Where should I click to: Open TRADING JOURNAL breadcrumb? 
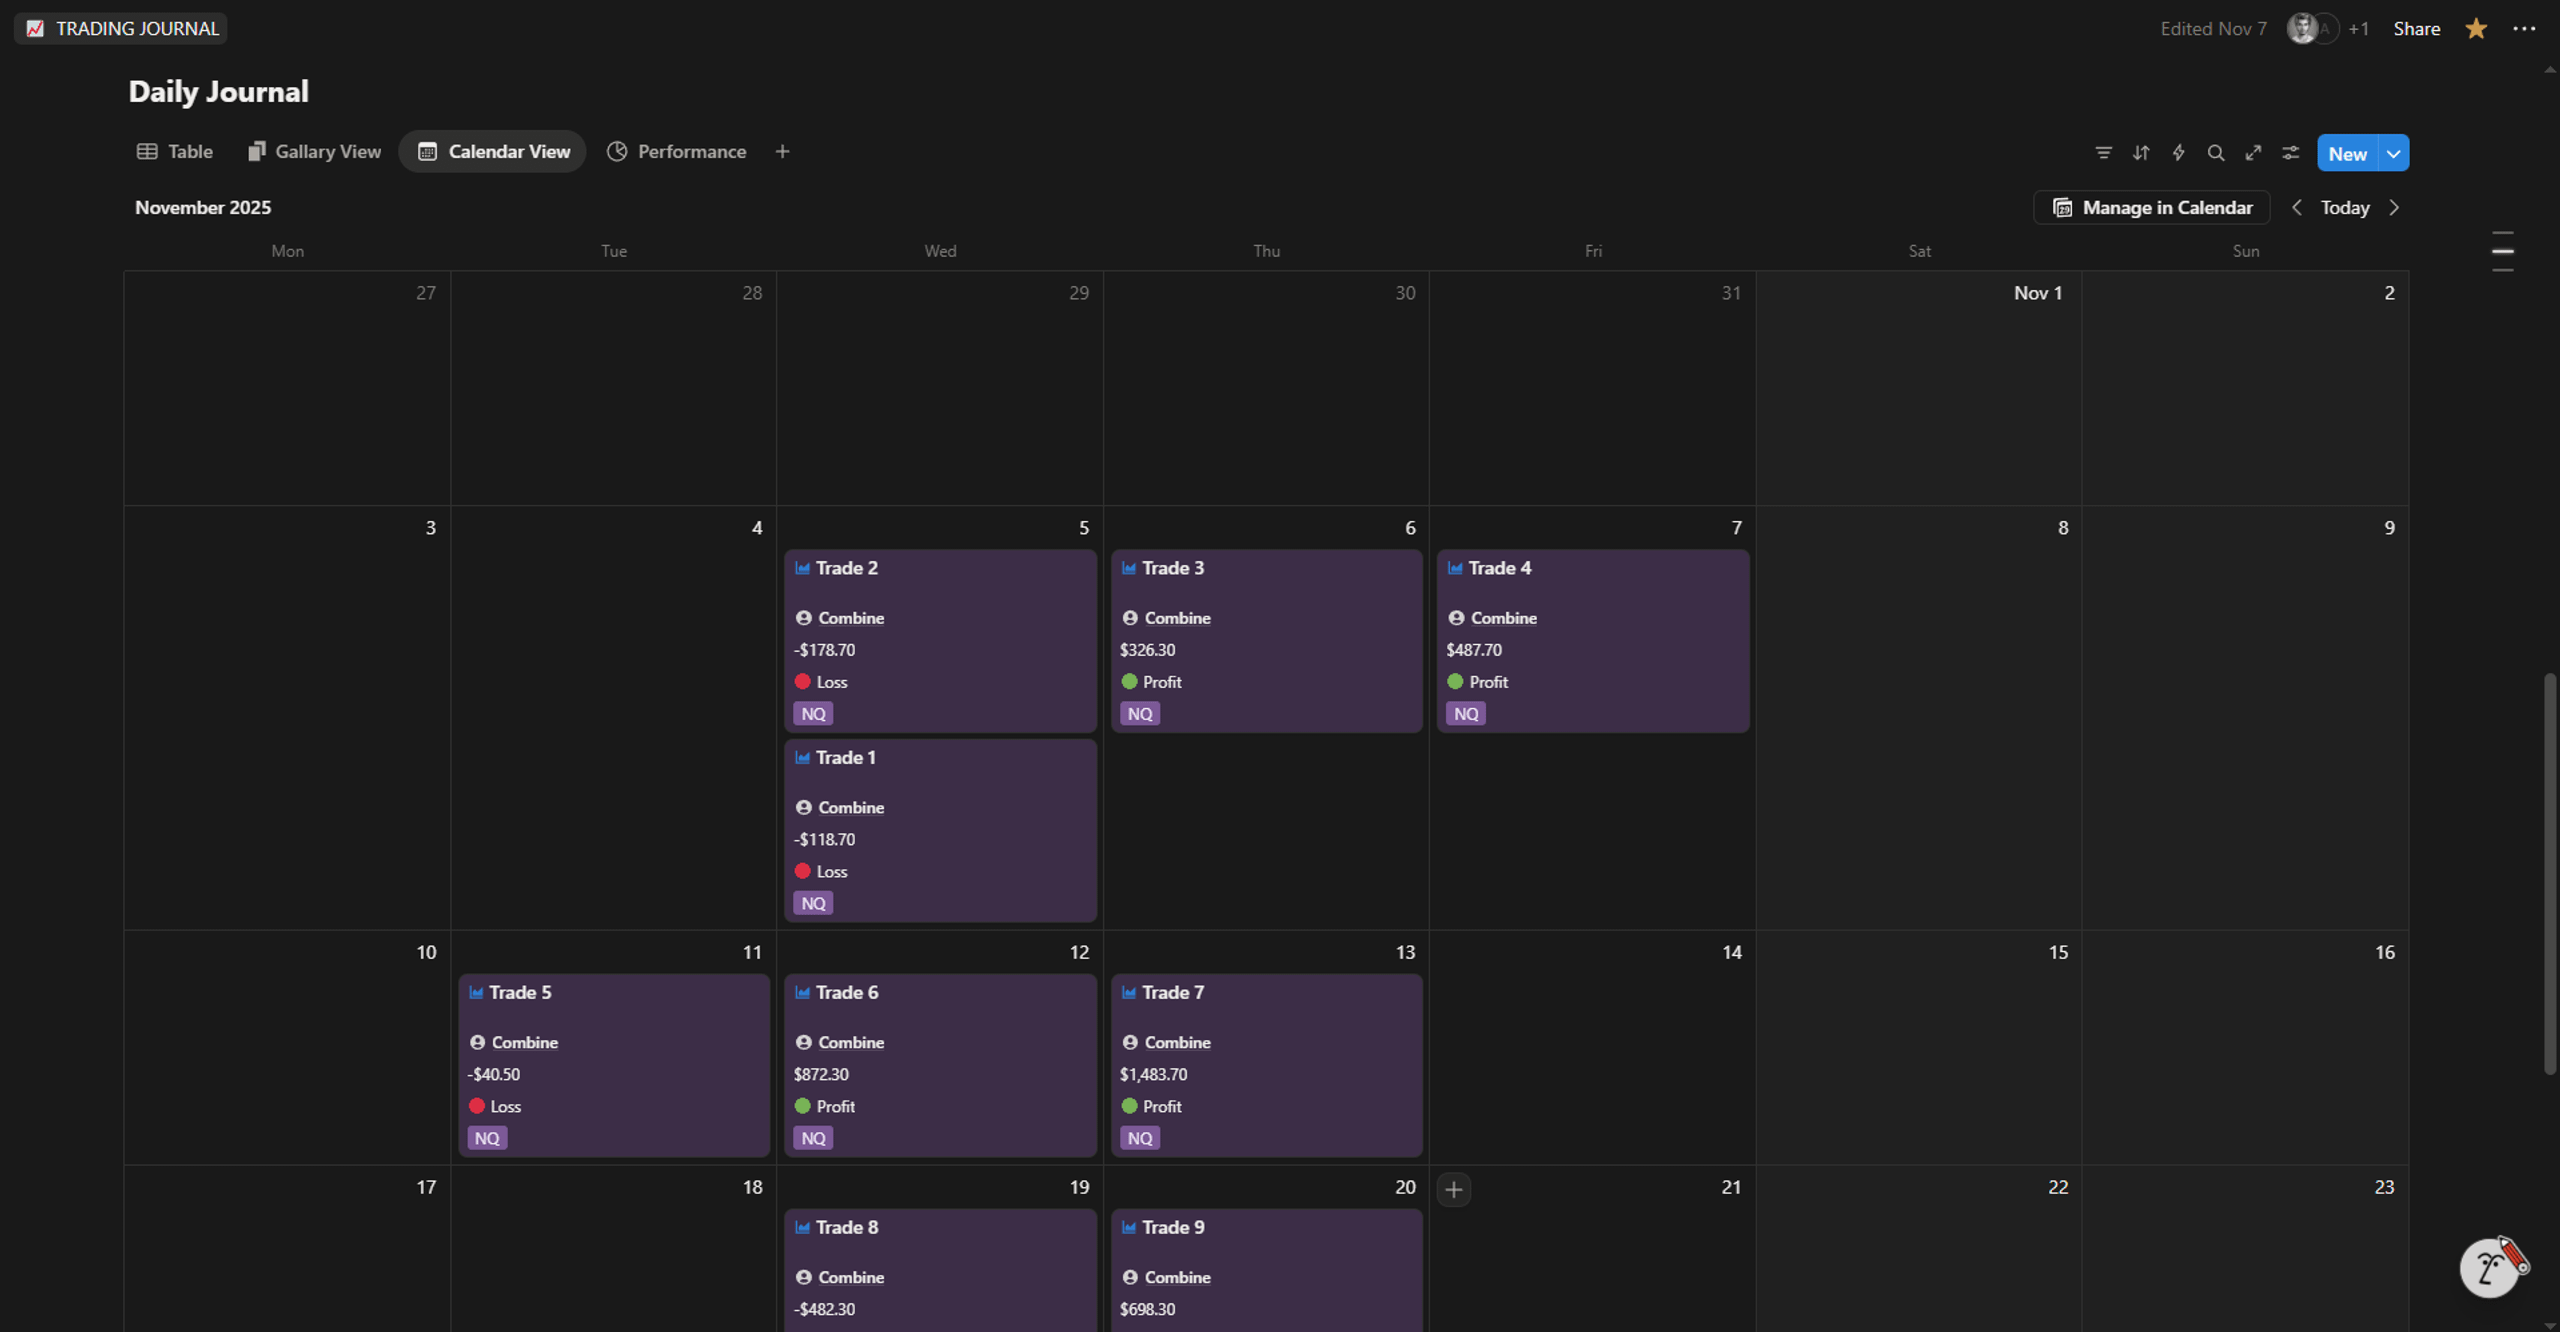point(121,28)
